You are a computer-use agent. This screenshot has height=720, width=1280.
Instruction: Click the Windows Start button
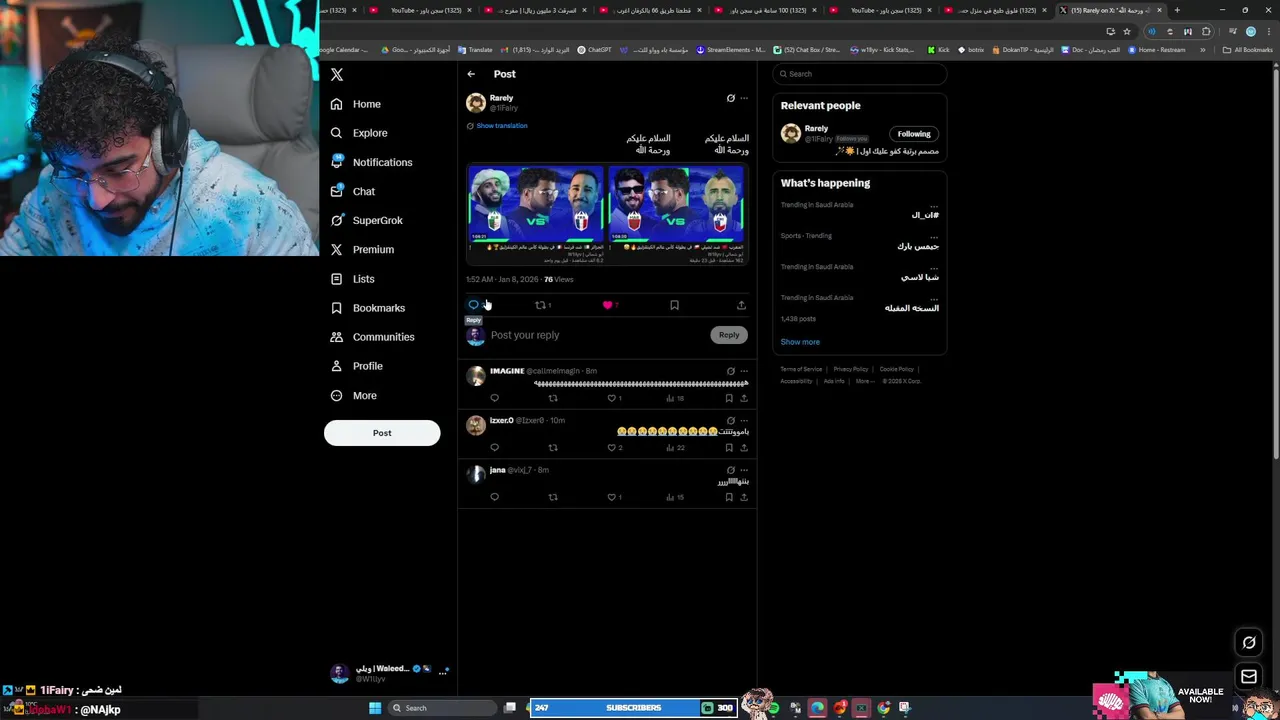(x=375, y=708)
